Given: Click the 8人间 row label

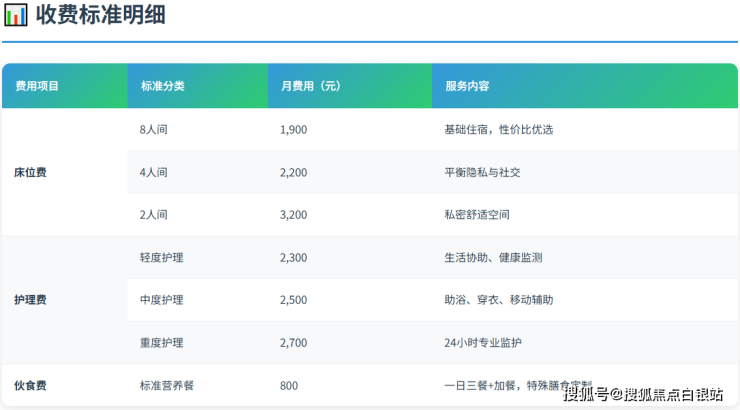Looking at the screenshot, I should (x=154, y=130).
